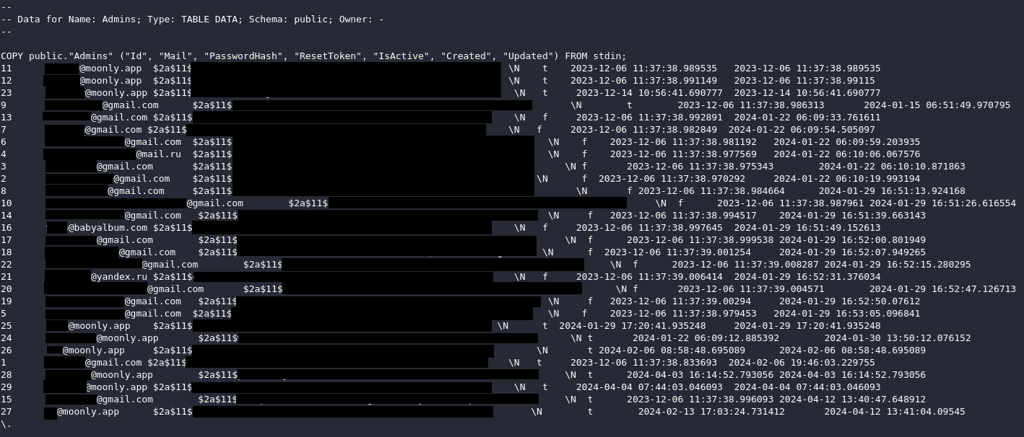The image size is (1024, 437).
Task: Click timestamp 2024-01-29 16:51:26.616554
Action: [x=942, y=203]
